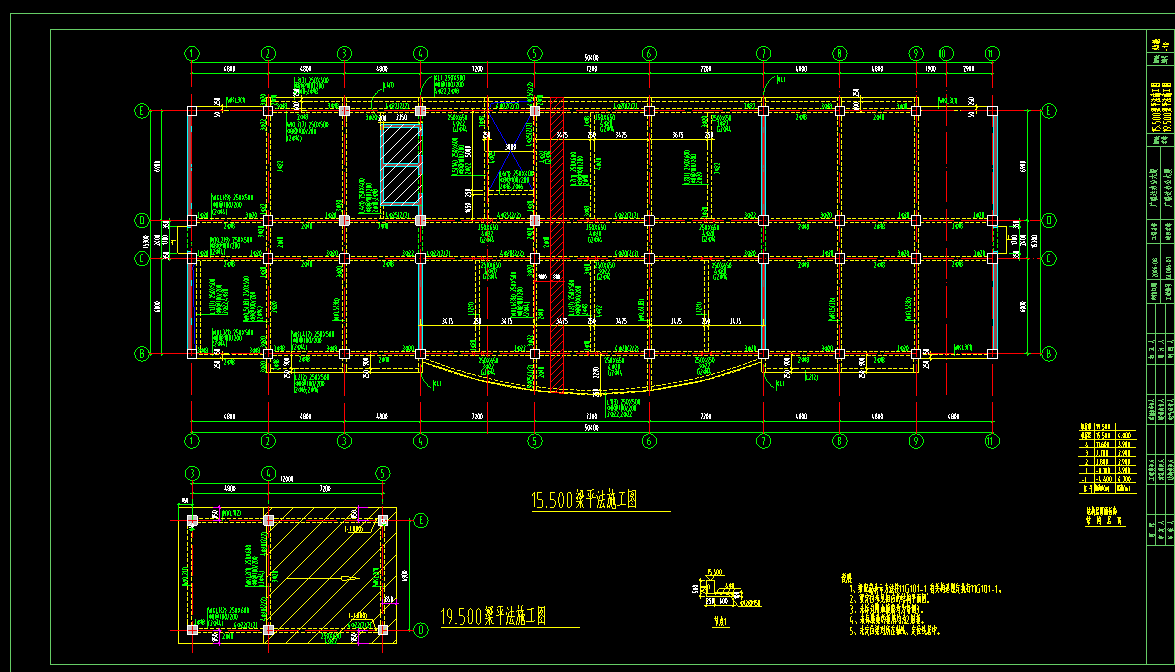Click axis bubble E right of main plan
Screen dimensions: 1175x672
tap(1049, 111)
